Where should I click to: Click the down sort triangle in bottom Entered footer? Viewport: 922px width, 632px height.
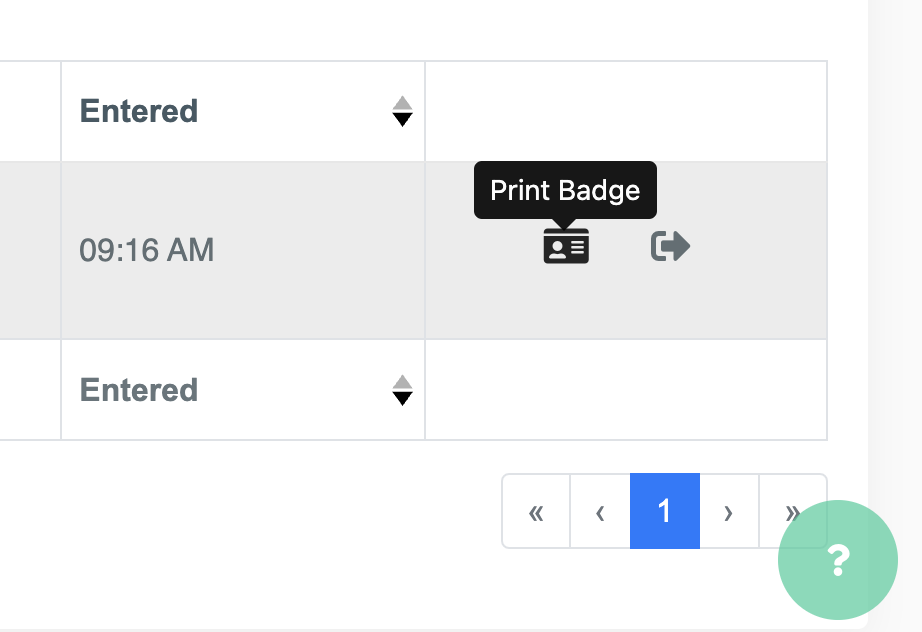402,399
